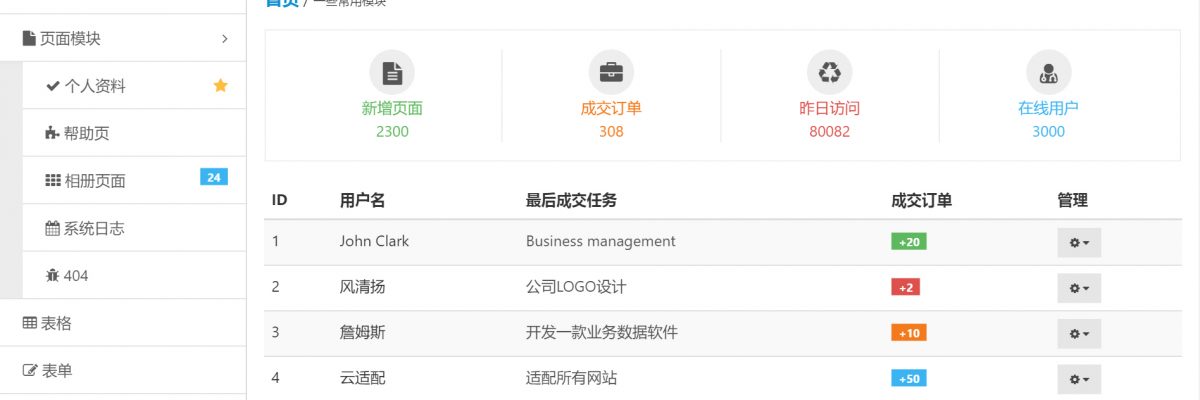The image size is (1200, 400).
Task: Select 表格 in the sidebar menu
Action: (x=56, y=323)
